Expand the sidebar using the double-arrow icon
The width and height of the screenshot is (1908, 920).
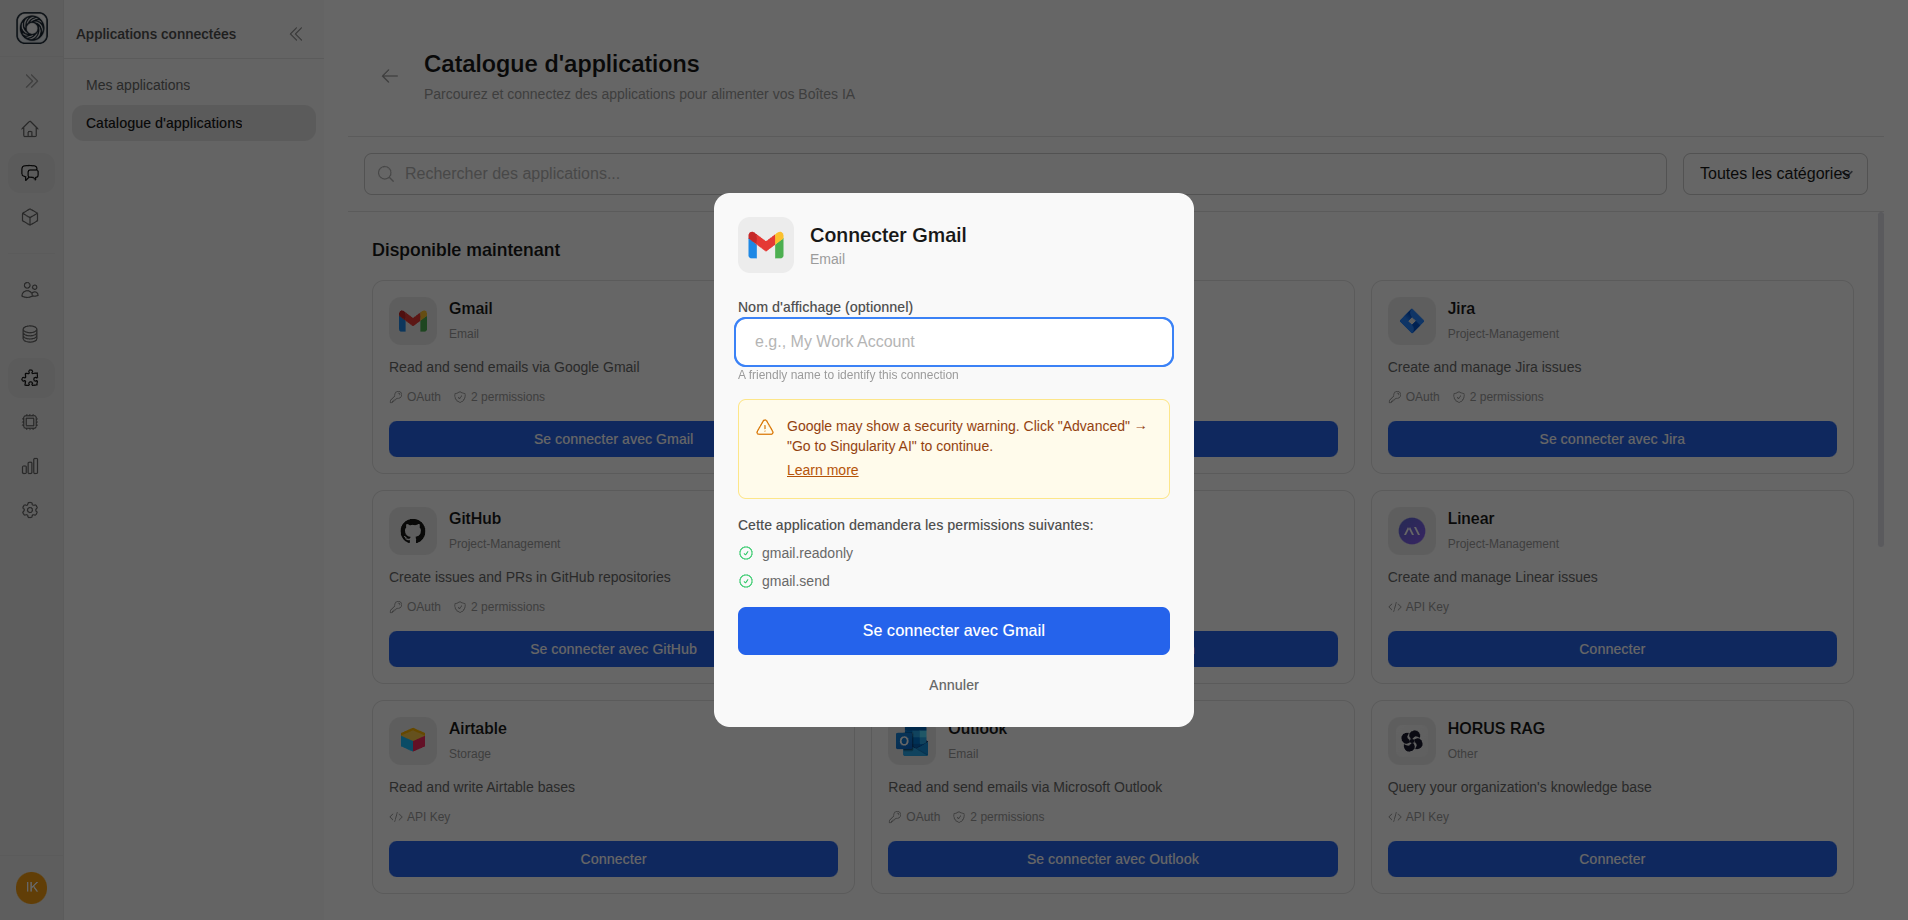(x=31, y=80)
